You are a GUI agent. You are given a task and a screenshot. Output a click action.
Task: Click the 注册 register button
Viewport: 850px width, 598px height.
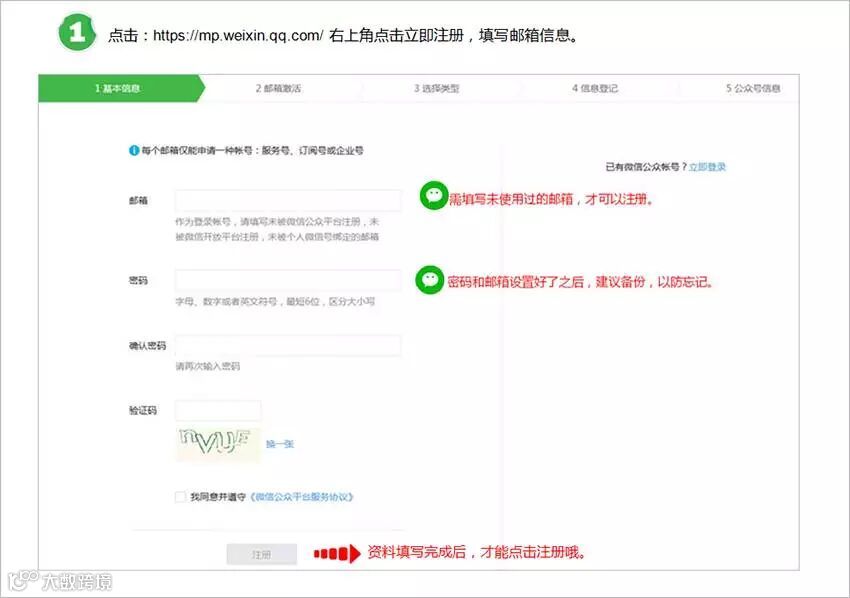(x=262, y=554)
